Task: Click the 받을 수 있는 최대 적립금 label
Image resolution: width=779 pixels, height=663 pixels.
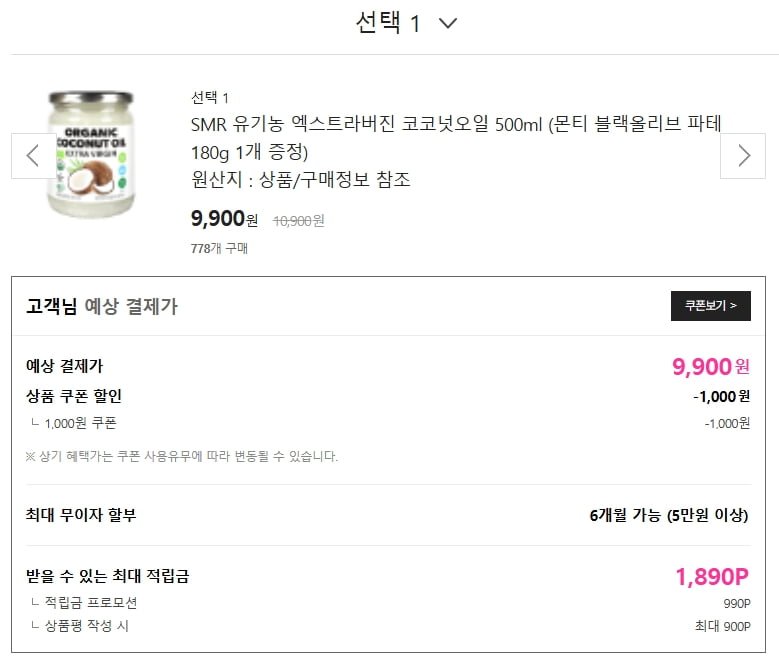Action: coord(107,576)
